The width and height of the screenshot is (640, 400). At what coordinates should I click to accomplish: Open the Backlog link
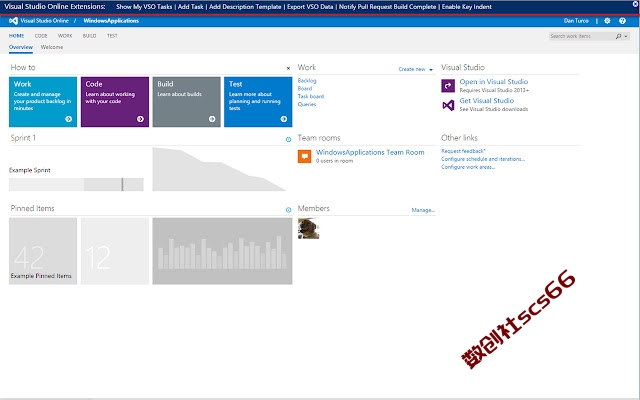307,81
